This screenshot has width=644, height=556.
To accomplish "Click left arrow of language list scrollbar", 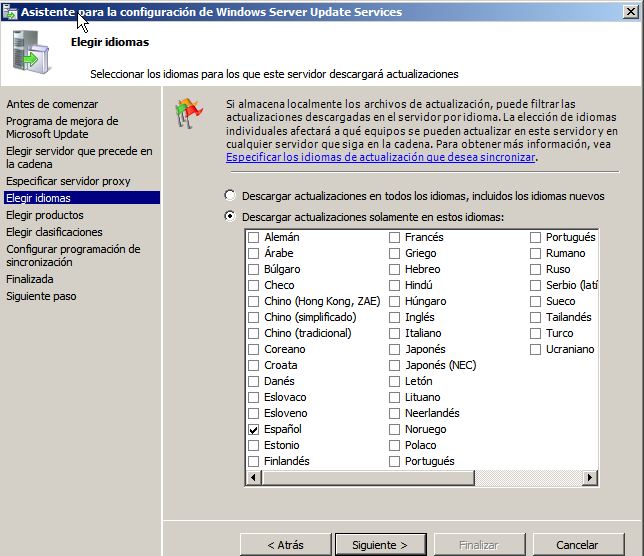I will [x=253, y=478].
